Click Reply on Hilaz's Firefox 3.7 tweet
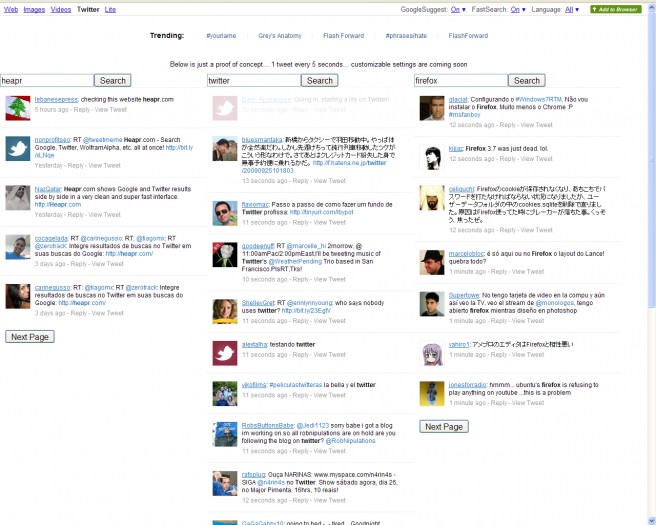The image size is (656, 525). click(507, 159)
